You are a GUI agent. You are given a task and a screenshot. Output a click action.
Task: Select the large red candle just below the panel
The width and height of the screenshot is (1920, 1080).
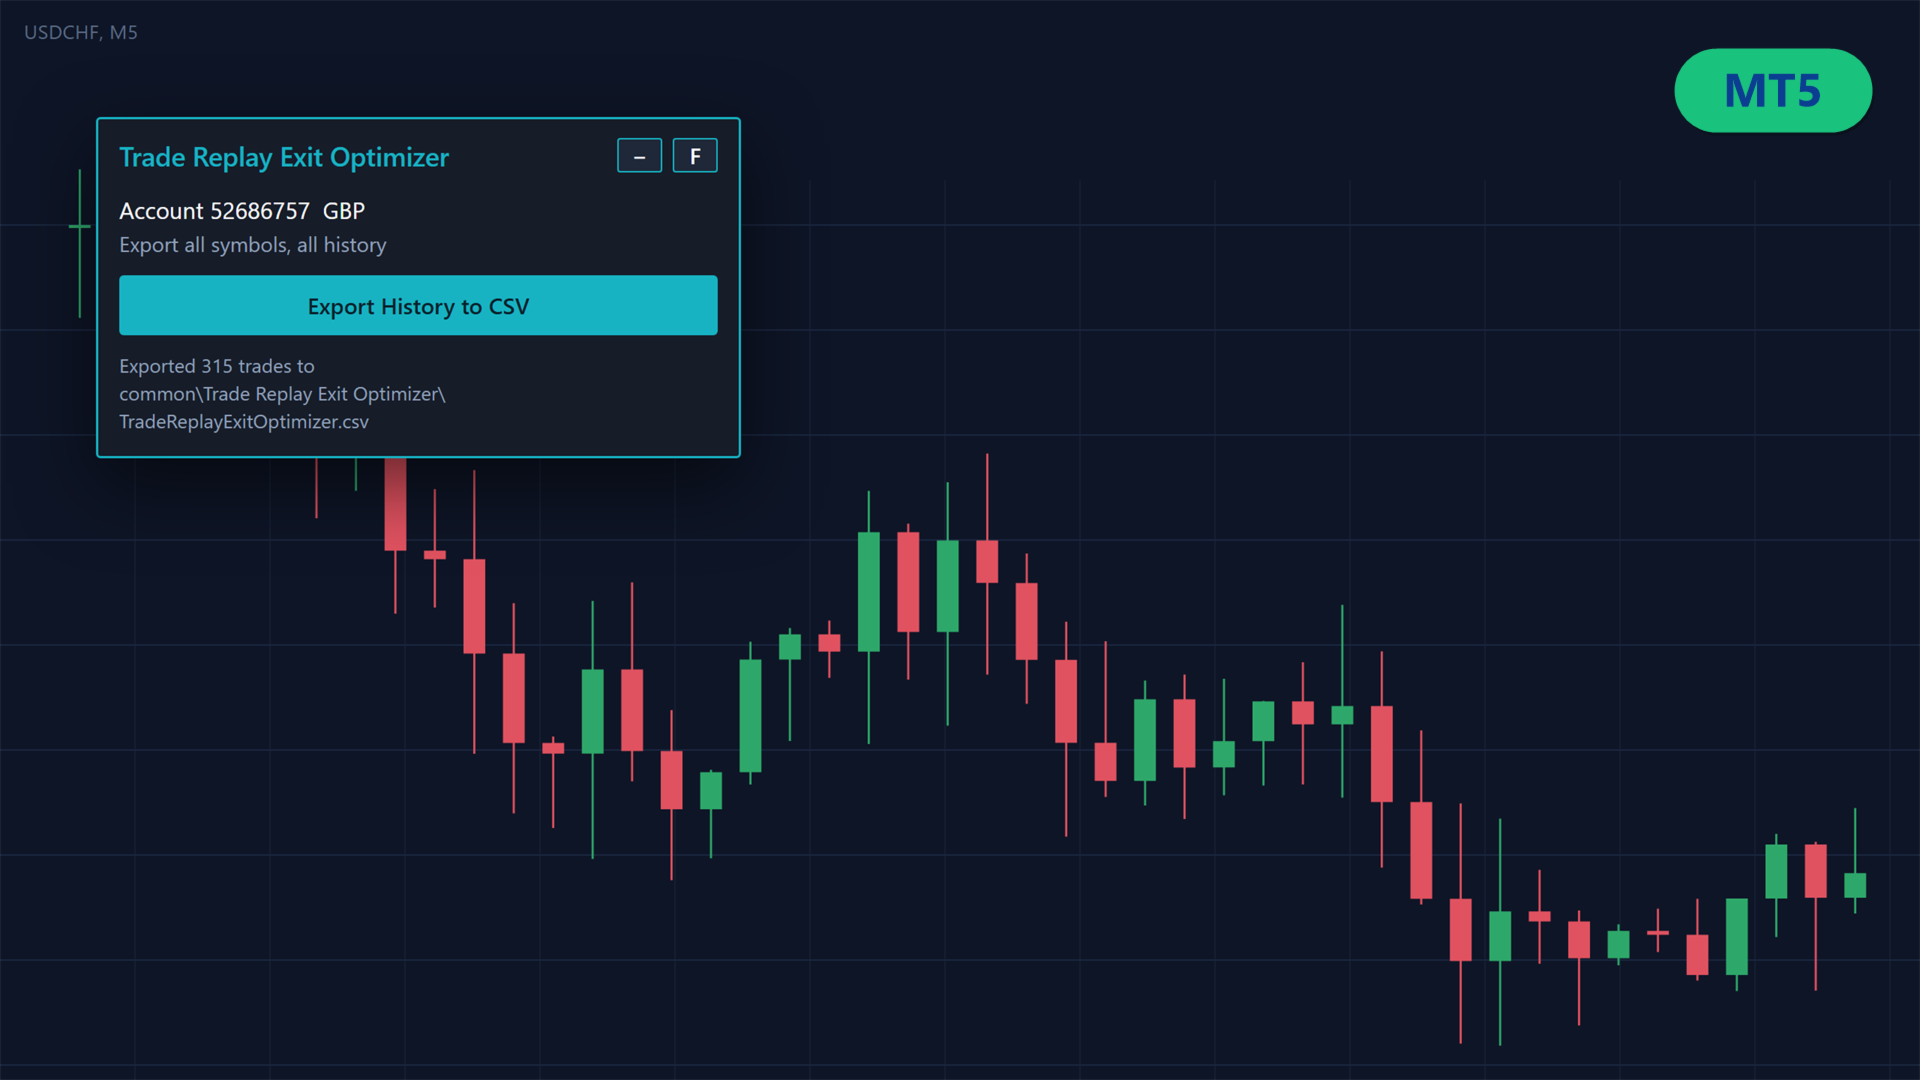[396, 505]
